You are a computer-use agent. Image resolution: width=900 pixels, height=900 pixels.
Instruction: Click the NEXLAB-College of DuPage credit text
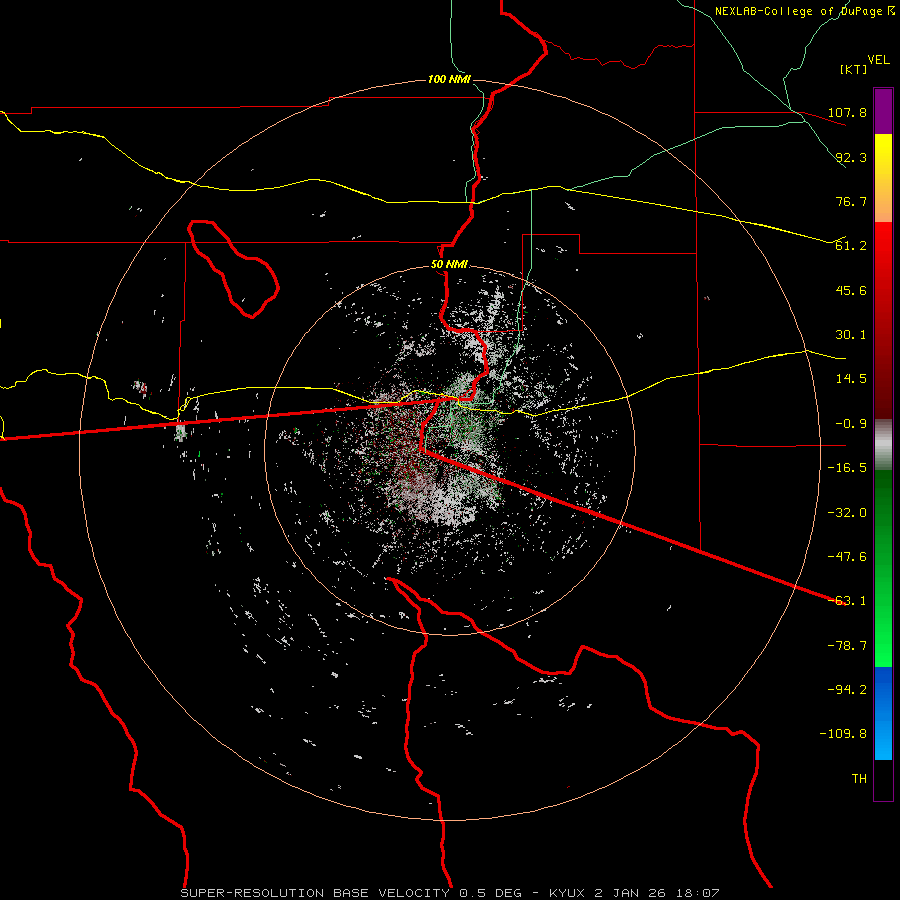804,11
